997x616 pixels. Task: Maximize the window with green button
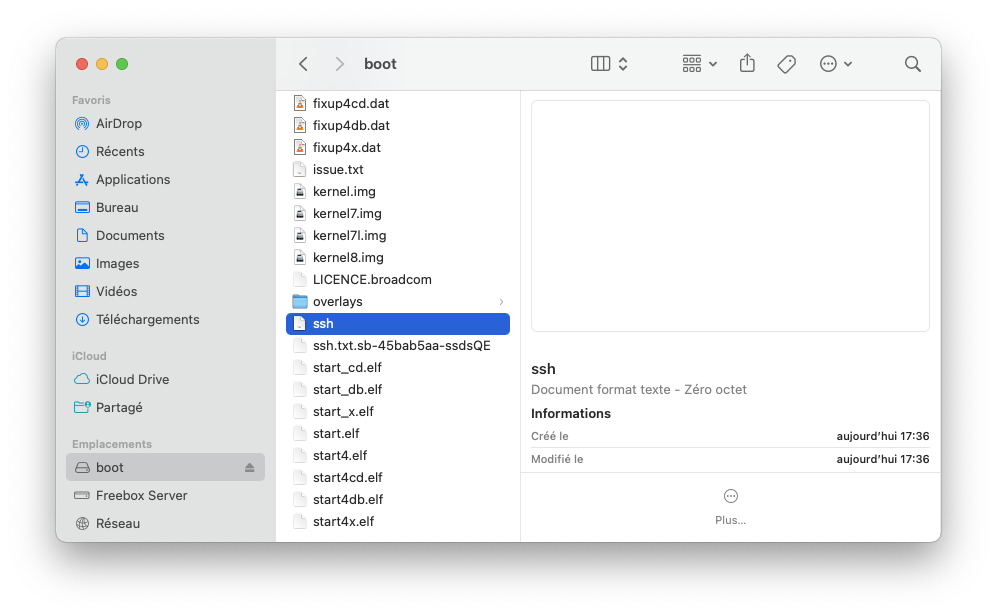coord(122,64)
